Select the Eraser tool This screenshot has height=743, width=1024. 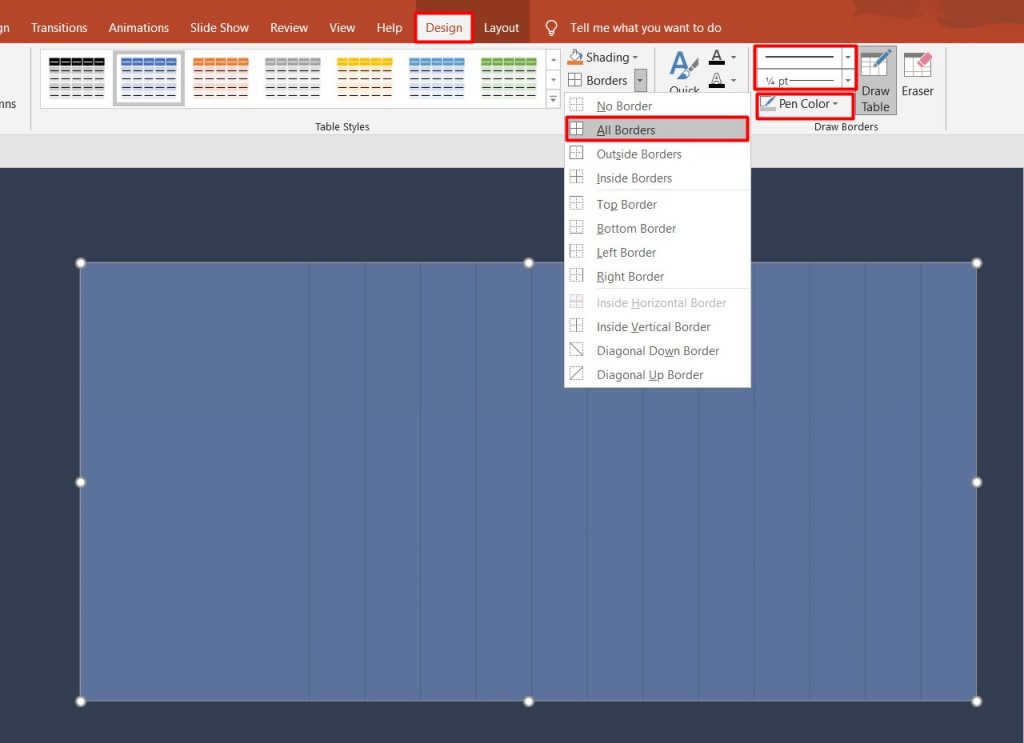tap(917, 74)
